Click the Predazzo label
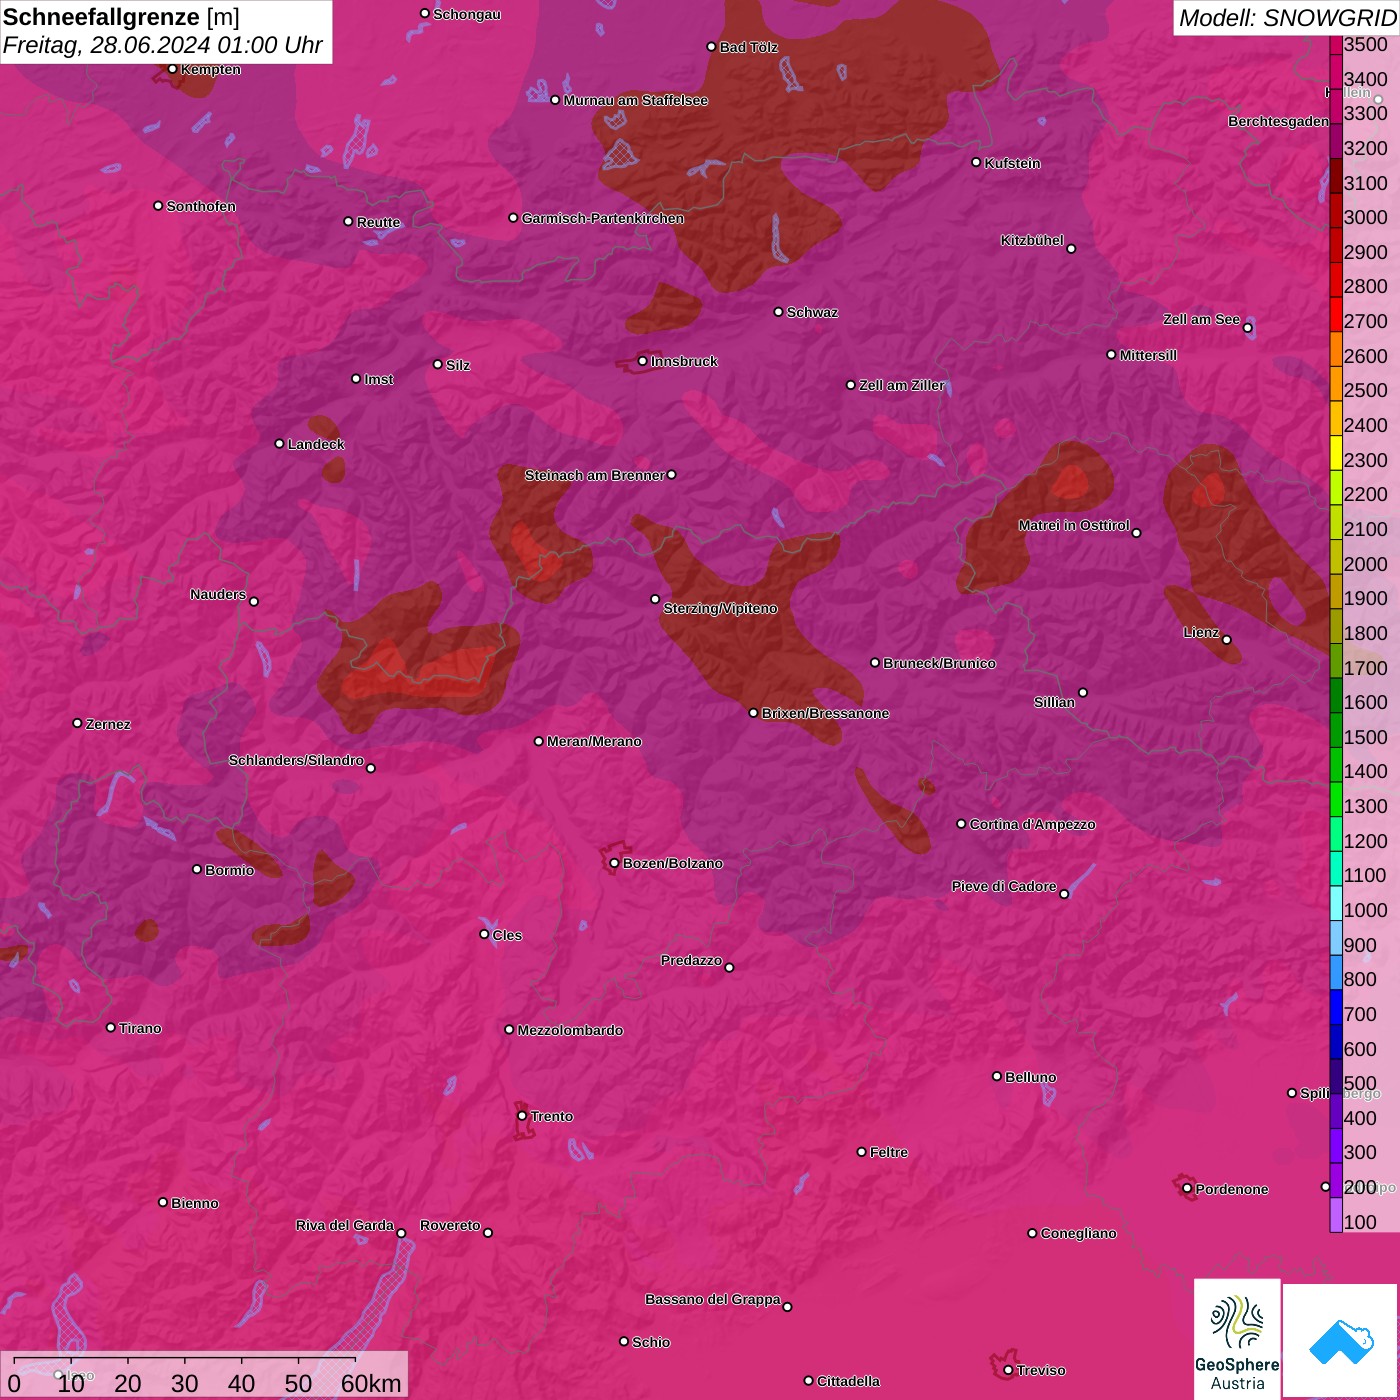 click(x=691, y=960)
